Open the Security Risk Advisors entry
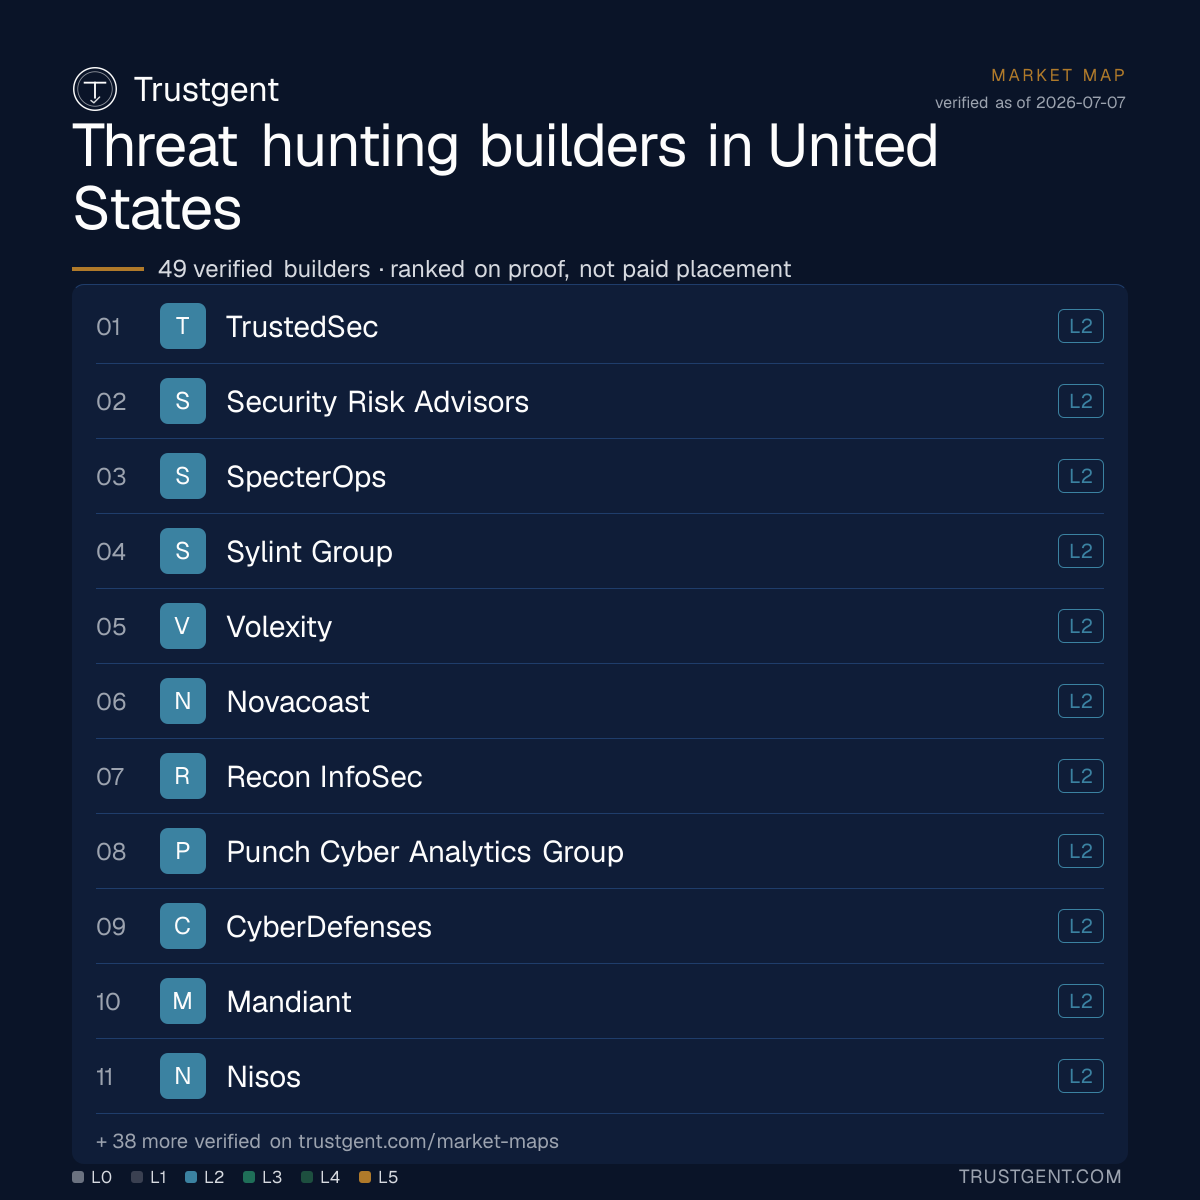This screenshot has height=1200, width=1200. coord(600,401)
